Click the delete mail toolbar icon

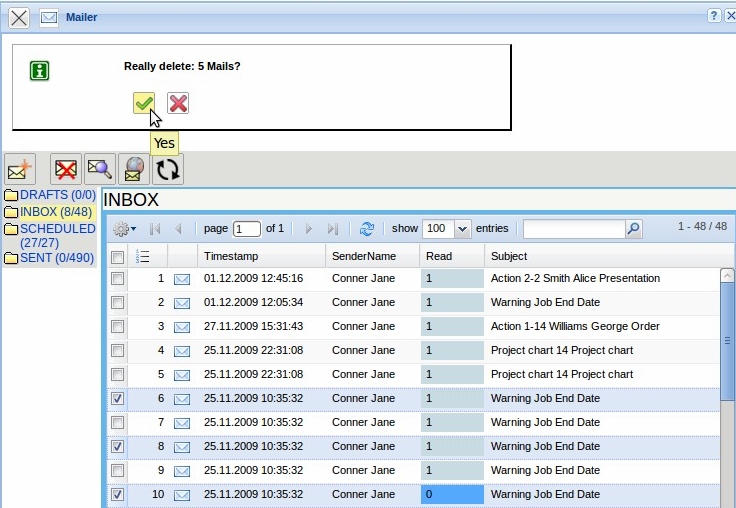pos(66,169)
